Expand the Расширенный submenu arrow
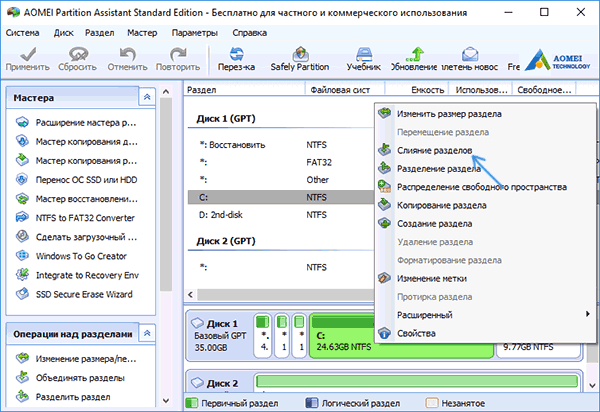 click(x=587, y=314)
